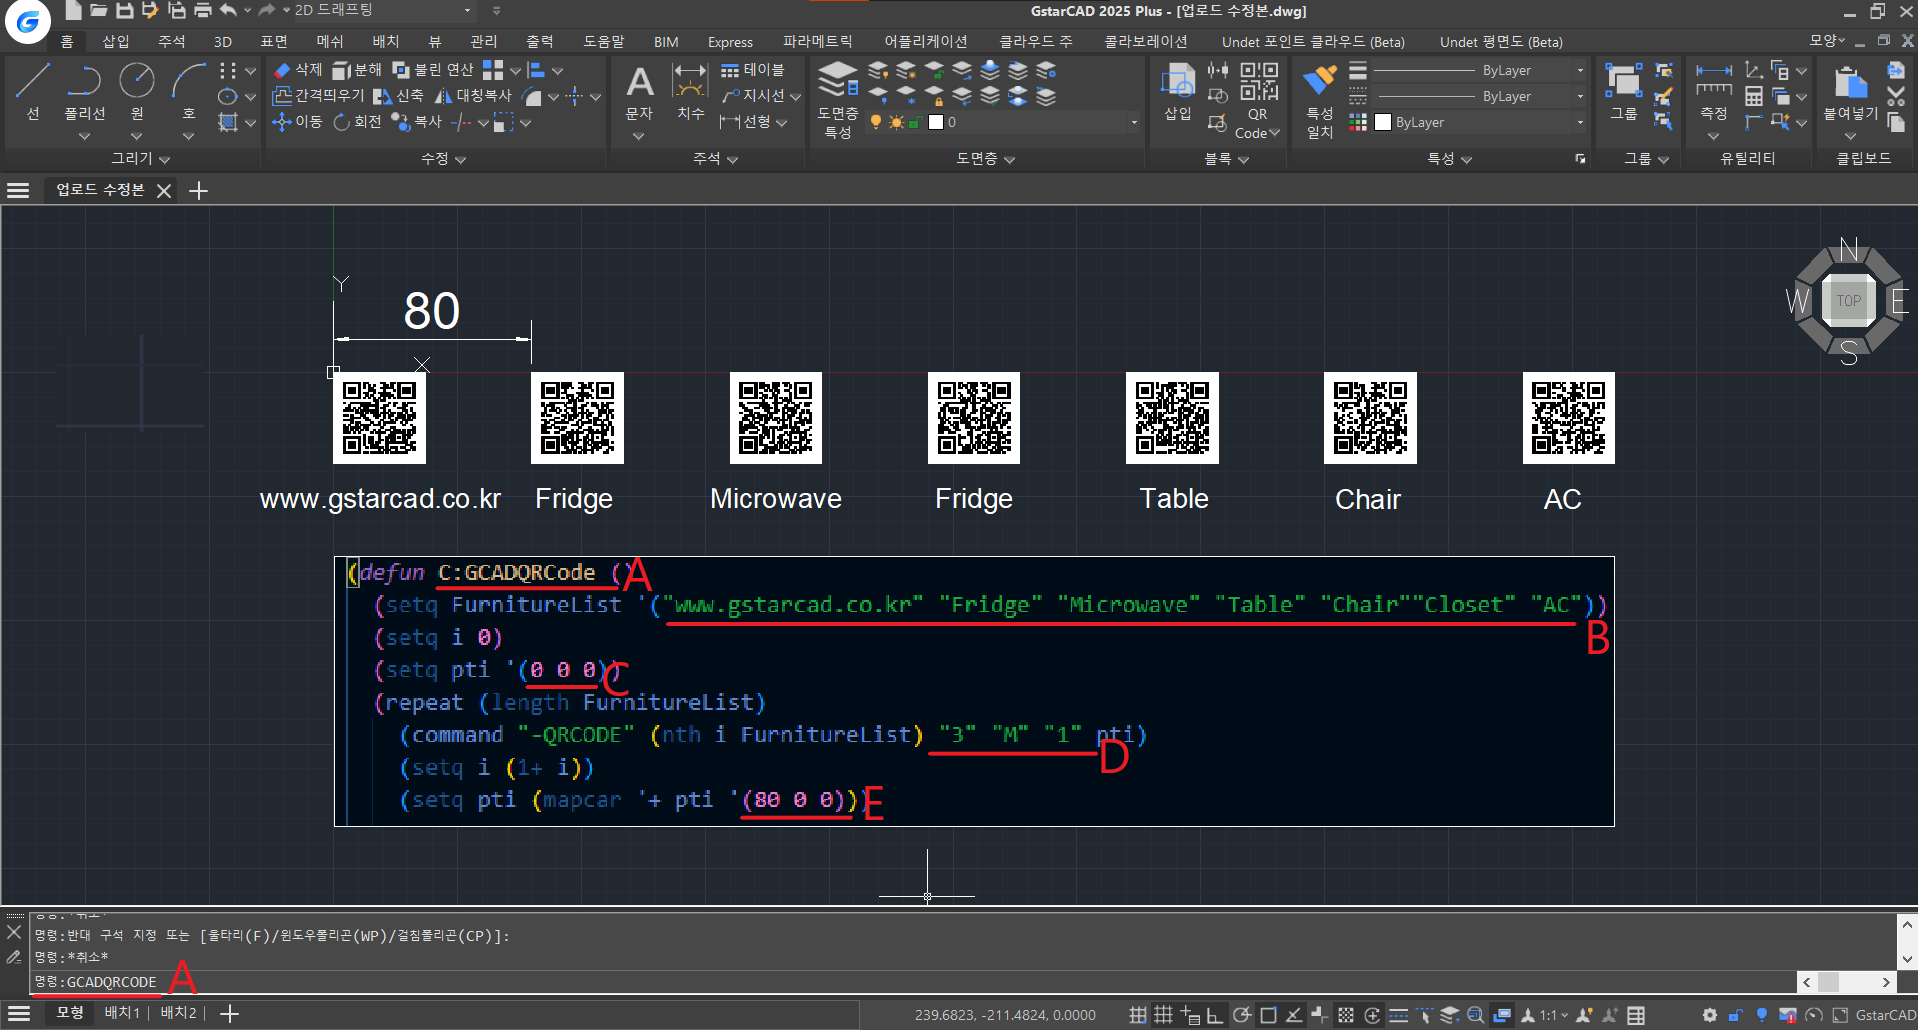Open the 주석 ribbon tab
Image resolution: width=1918 pixels, height=1030 pixels.
coord(172,41)
